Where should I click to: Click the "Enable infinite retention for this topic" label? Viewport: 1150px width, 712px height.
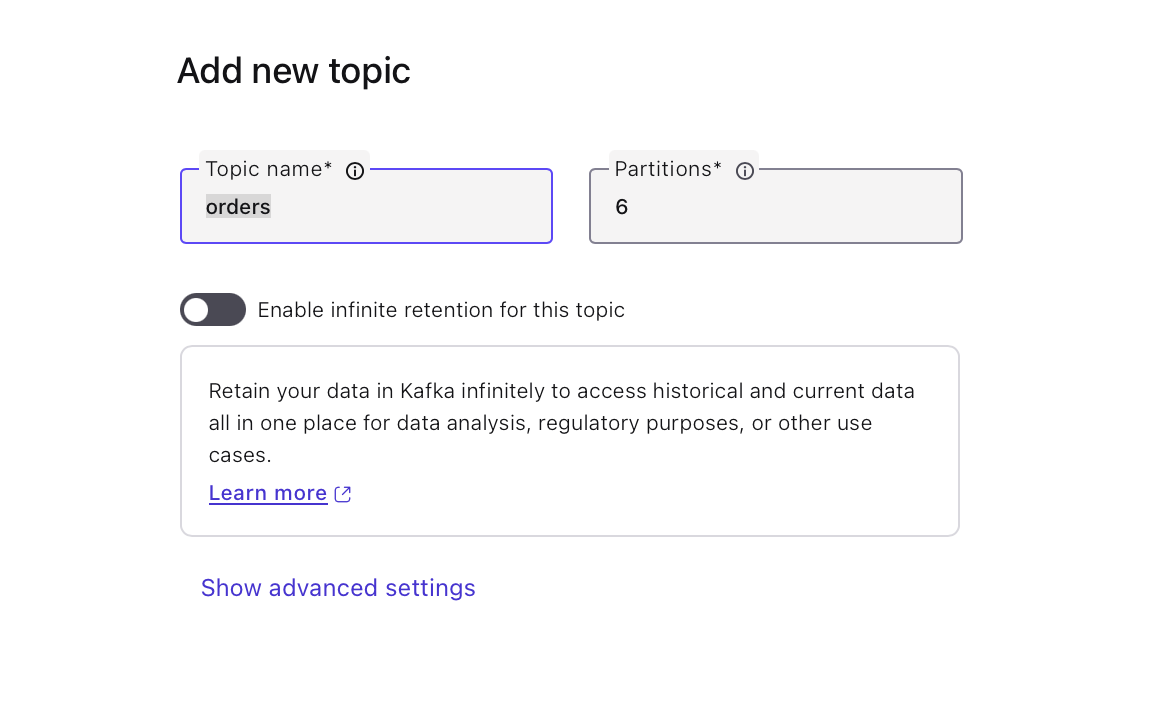[x=441, y=310]
